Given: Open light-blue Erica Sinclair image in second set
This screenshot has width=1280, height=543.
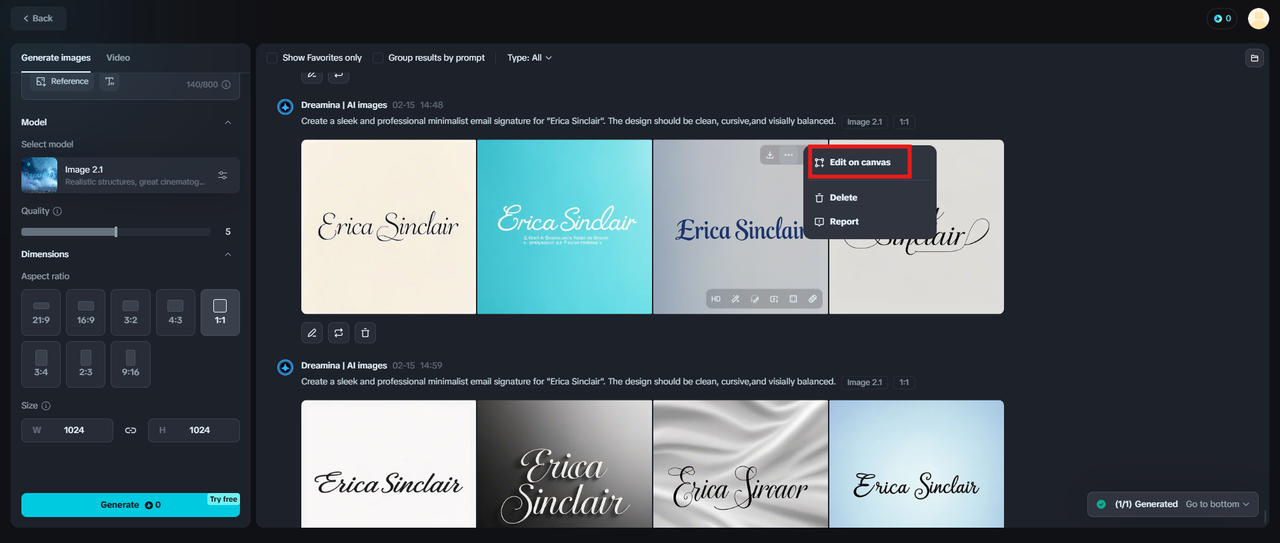Looking at the screenshot, I should [916, 463].
